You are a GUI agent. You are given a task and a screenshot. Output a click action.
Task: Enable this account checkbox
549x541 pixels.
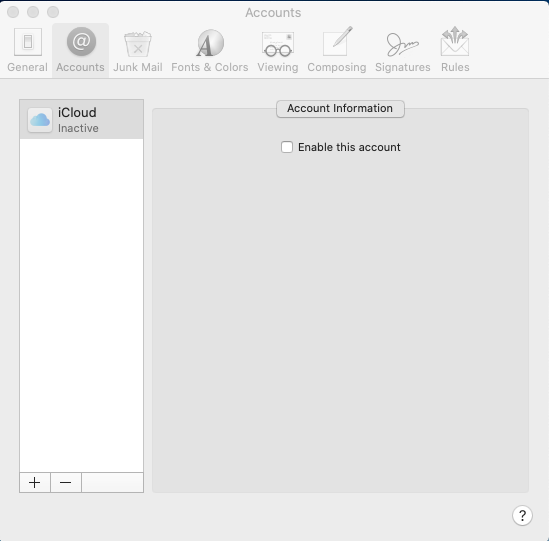287,147
